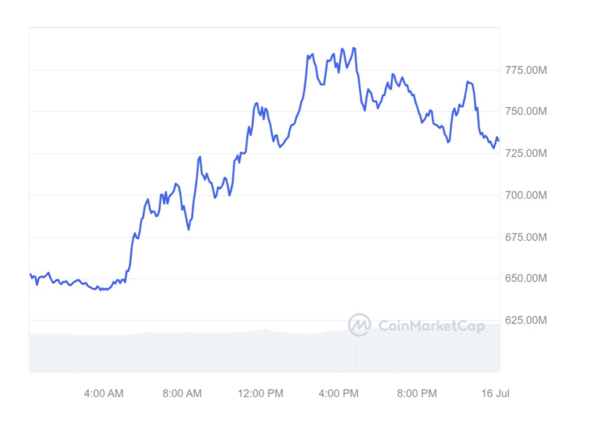Click the 700.00M y-axis label

pyautogui.click(x=526, y=195)
